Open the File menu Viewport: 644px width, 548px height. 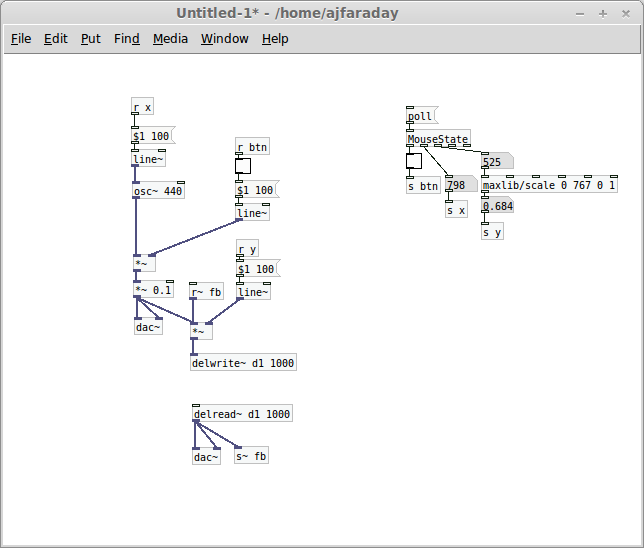point(21,39)
